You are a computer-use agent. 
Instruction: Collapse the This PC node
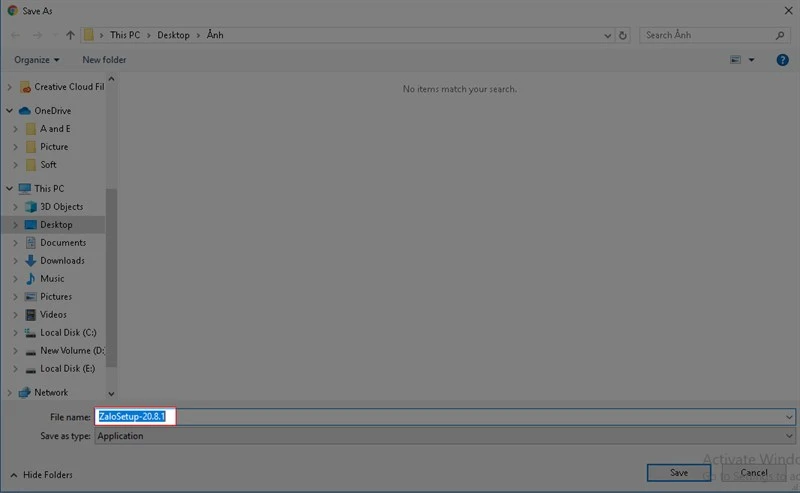pyautogui.click(x=9, y=188)
